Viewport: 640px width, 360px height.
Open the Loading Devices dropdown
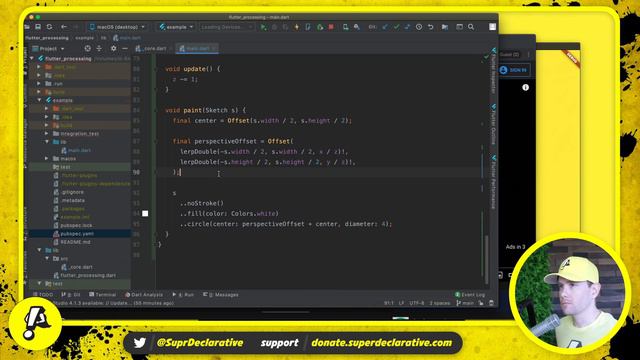pos(227,27)
